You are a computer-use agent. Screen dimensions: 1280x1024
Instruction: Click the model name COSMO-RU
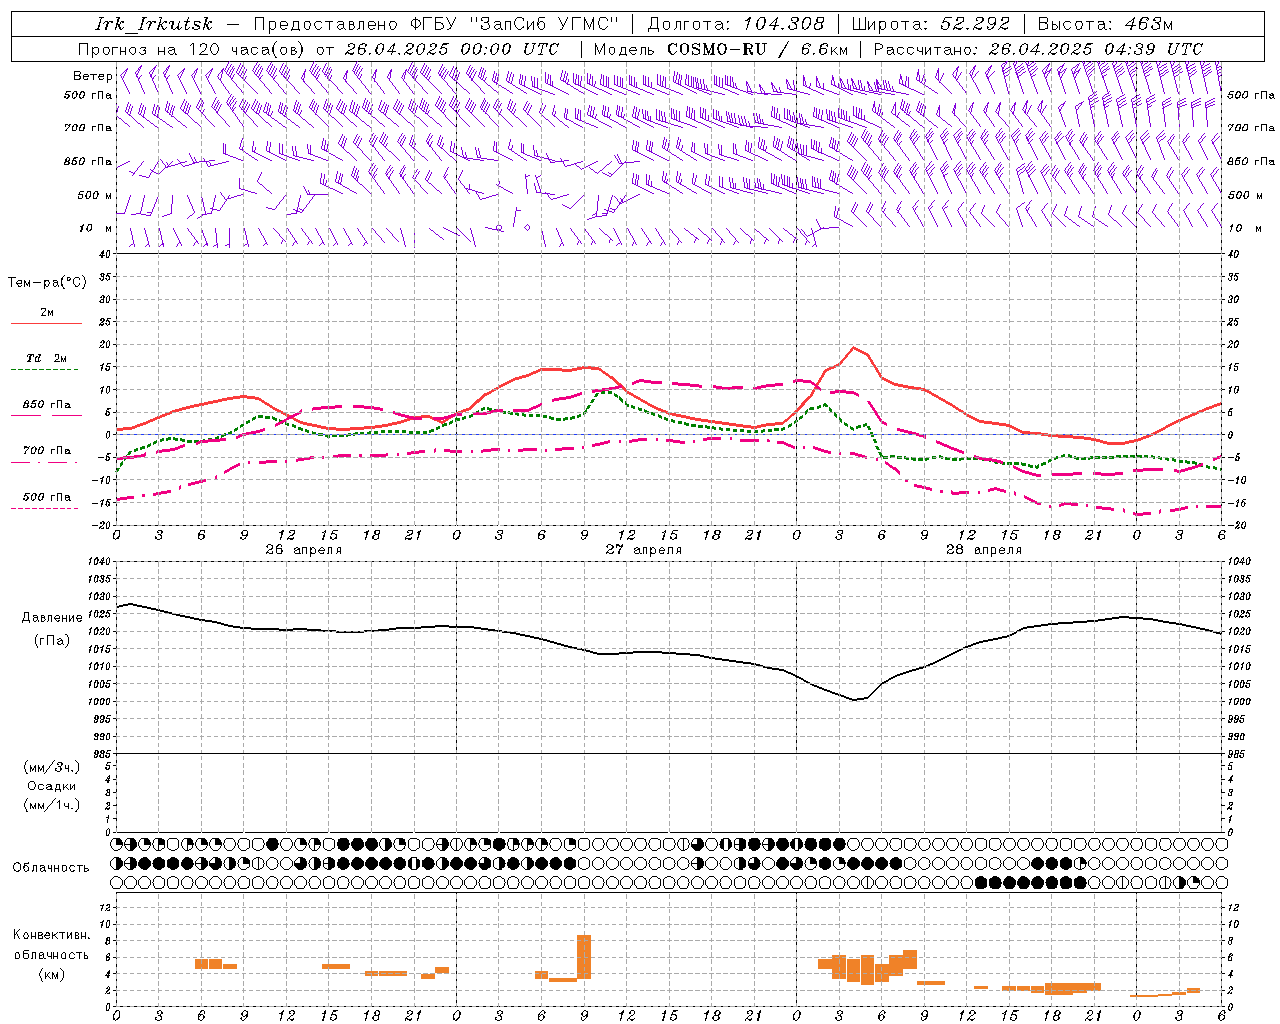pyautogui.click(x=717, y=49)
